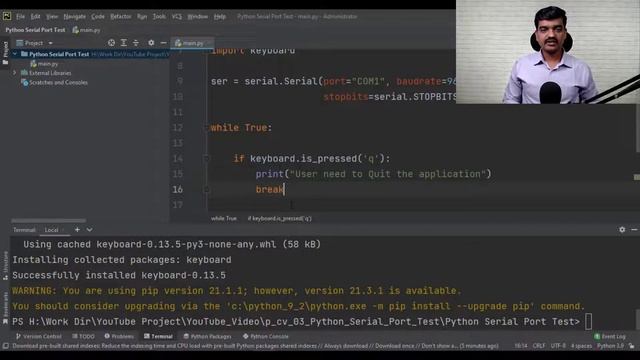Image resolution: width=640 pixels, height=360 pixels.
Task: Open the Python Packages tool window
Action: (207, 336)
